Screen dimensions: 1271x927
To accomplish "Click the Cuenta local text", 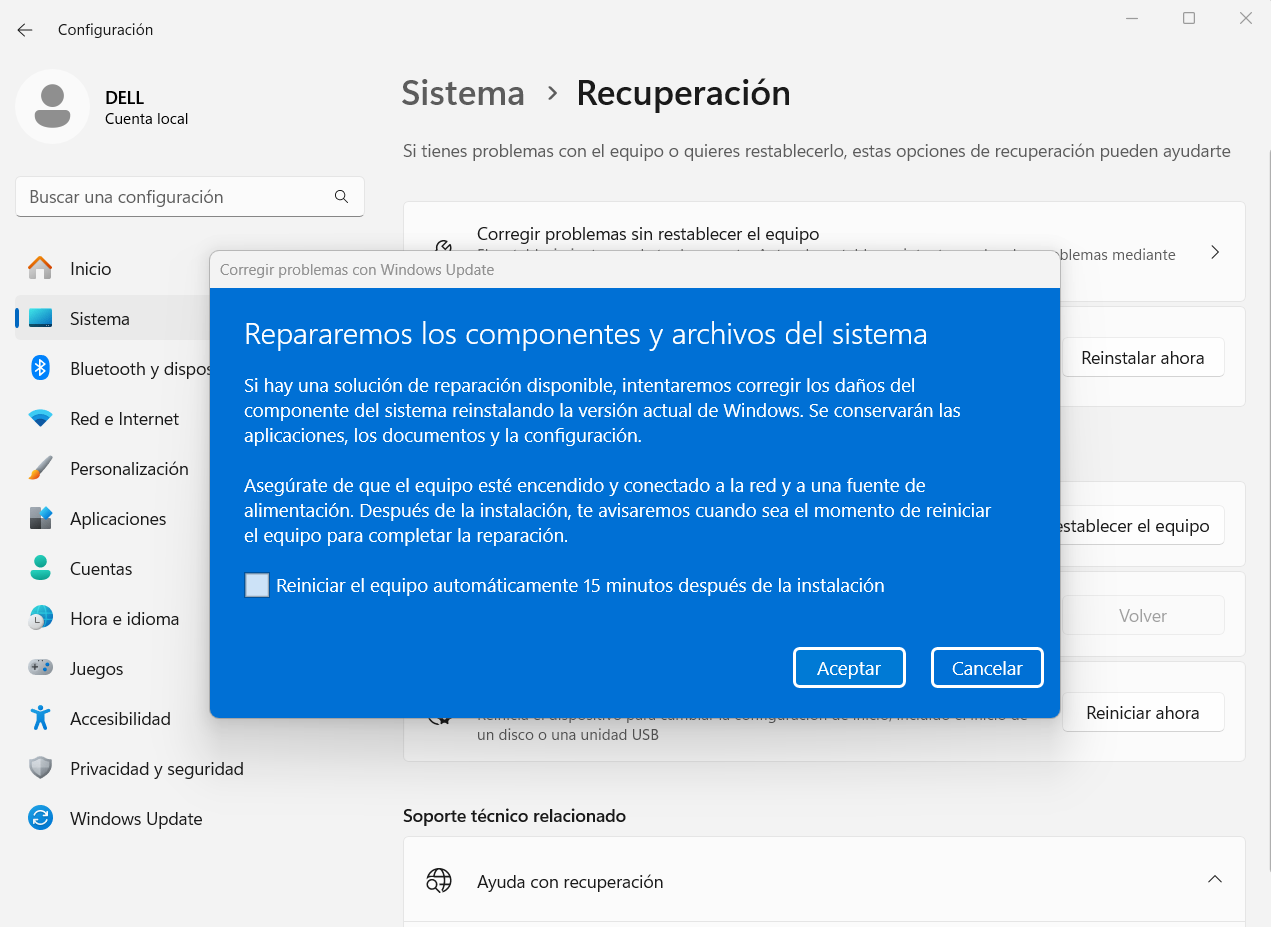I will (x=146, y=119).
